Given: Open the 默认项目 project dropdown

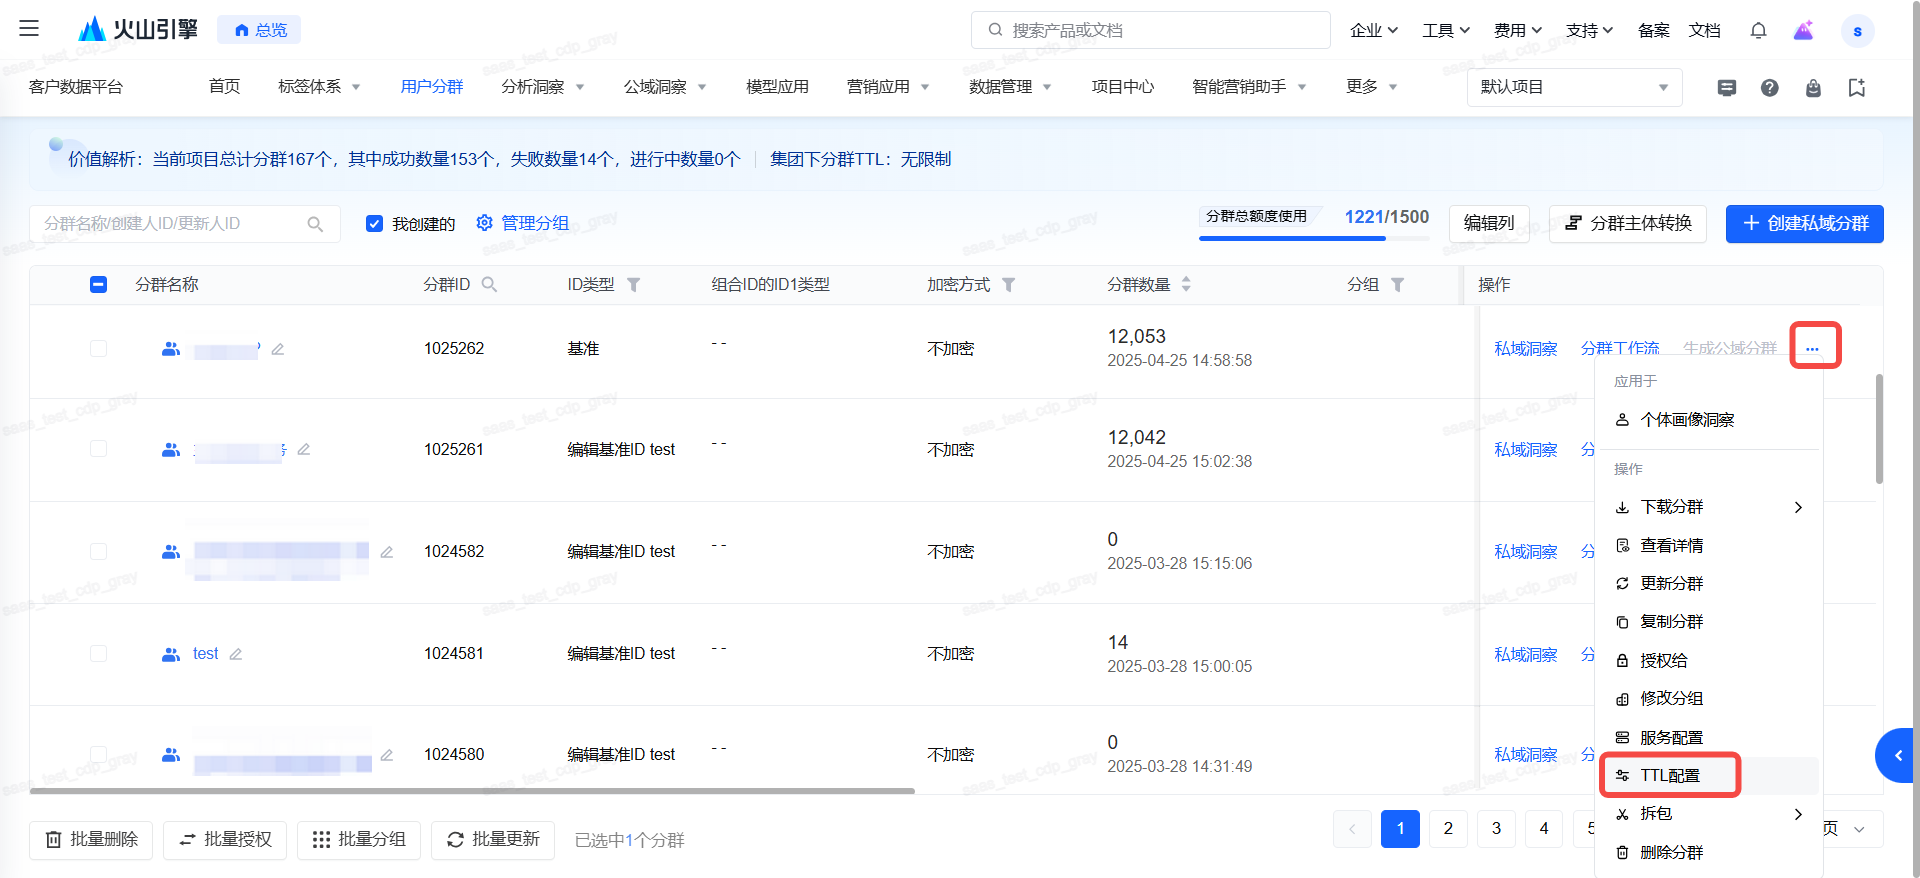Looking at the screenshot, I should [x=1573, y=88].
